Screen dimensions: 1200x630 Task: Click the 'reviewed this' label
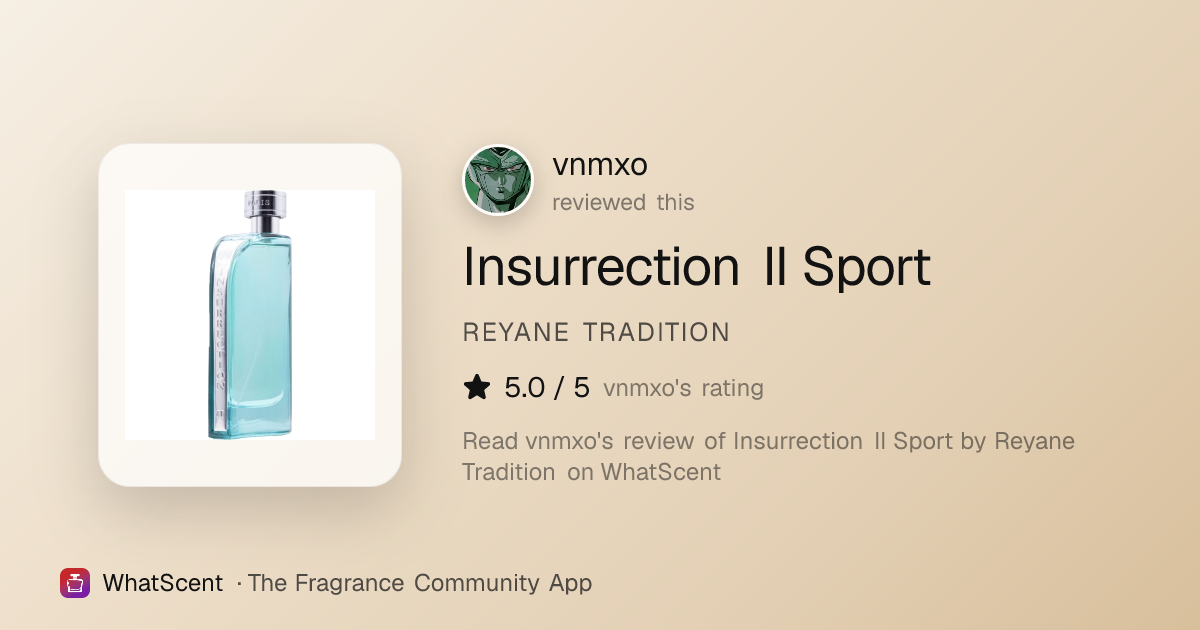[x=623, y=202]
